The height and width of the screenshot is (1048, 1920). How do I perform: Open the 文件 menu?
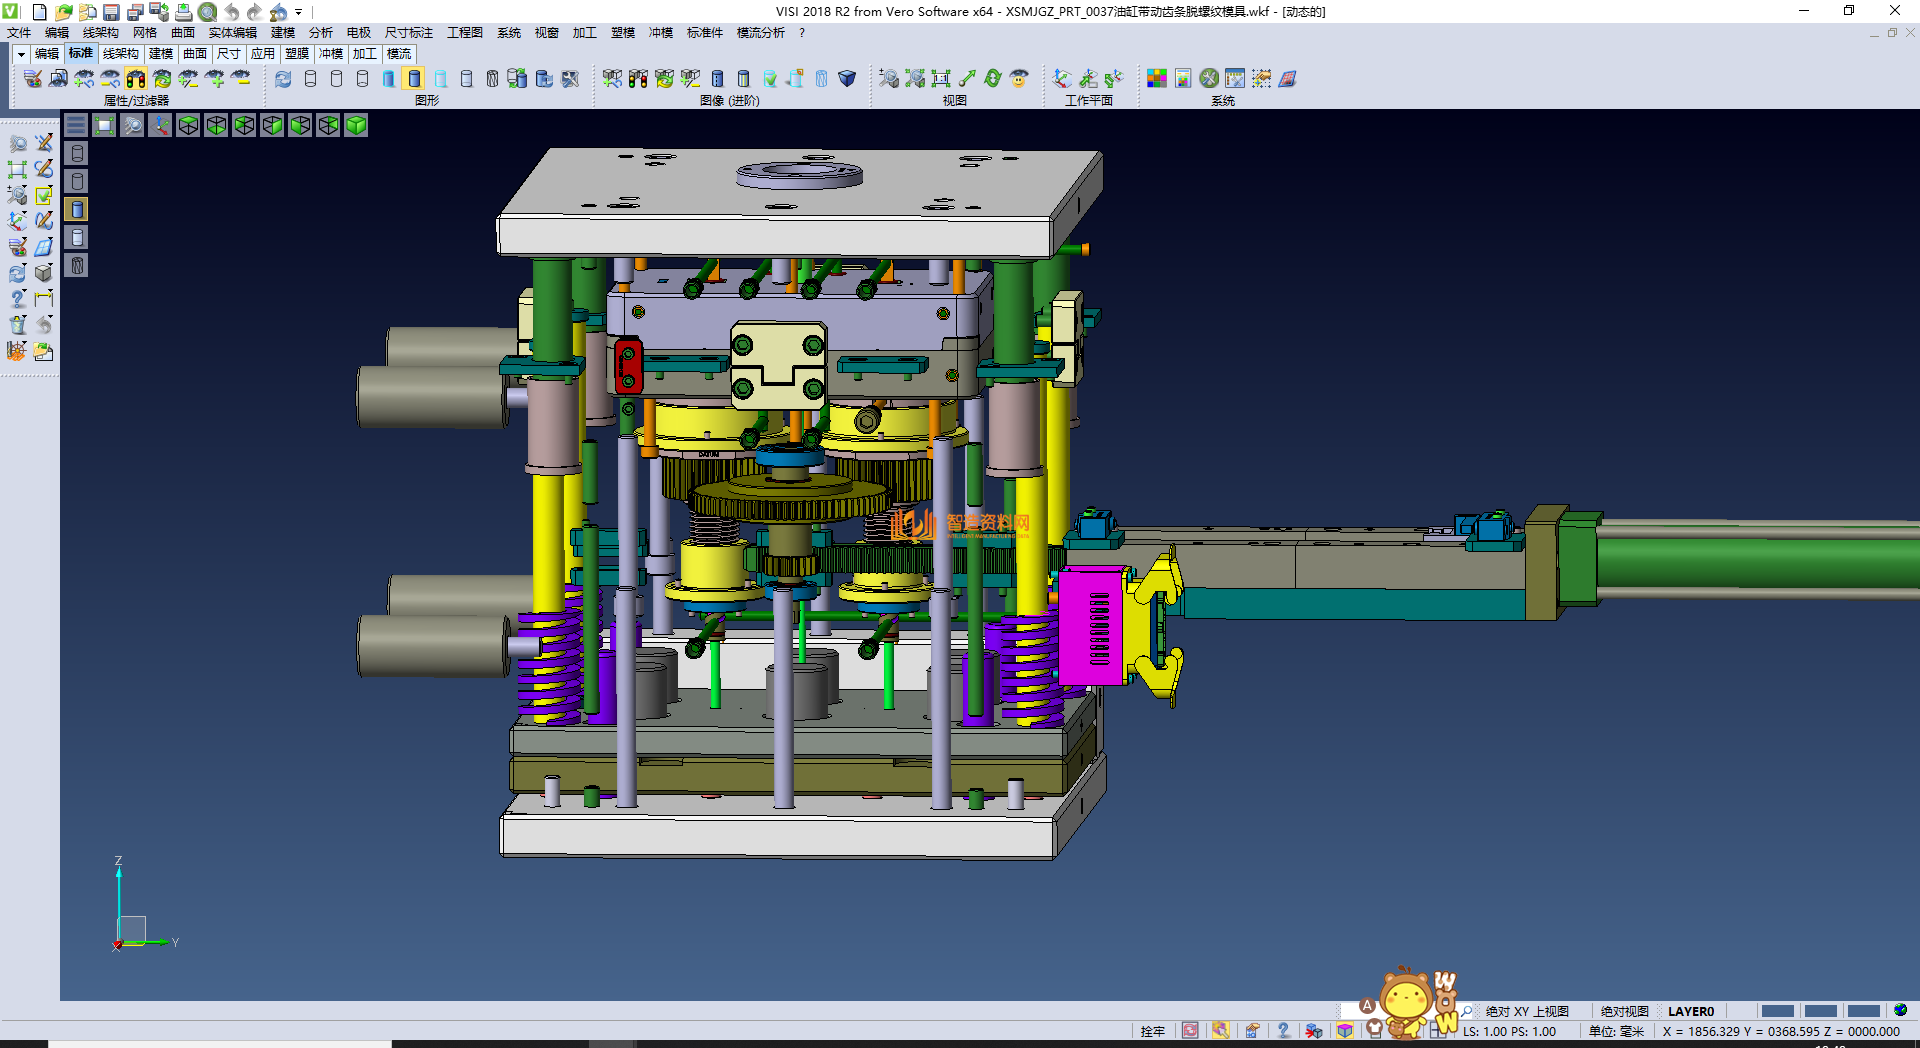click(19, 33)
